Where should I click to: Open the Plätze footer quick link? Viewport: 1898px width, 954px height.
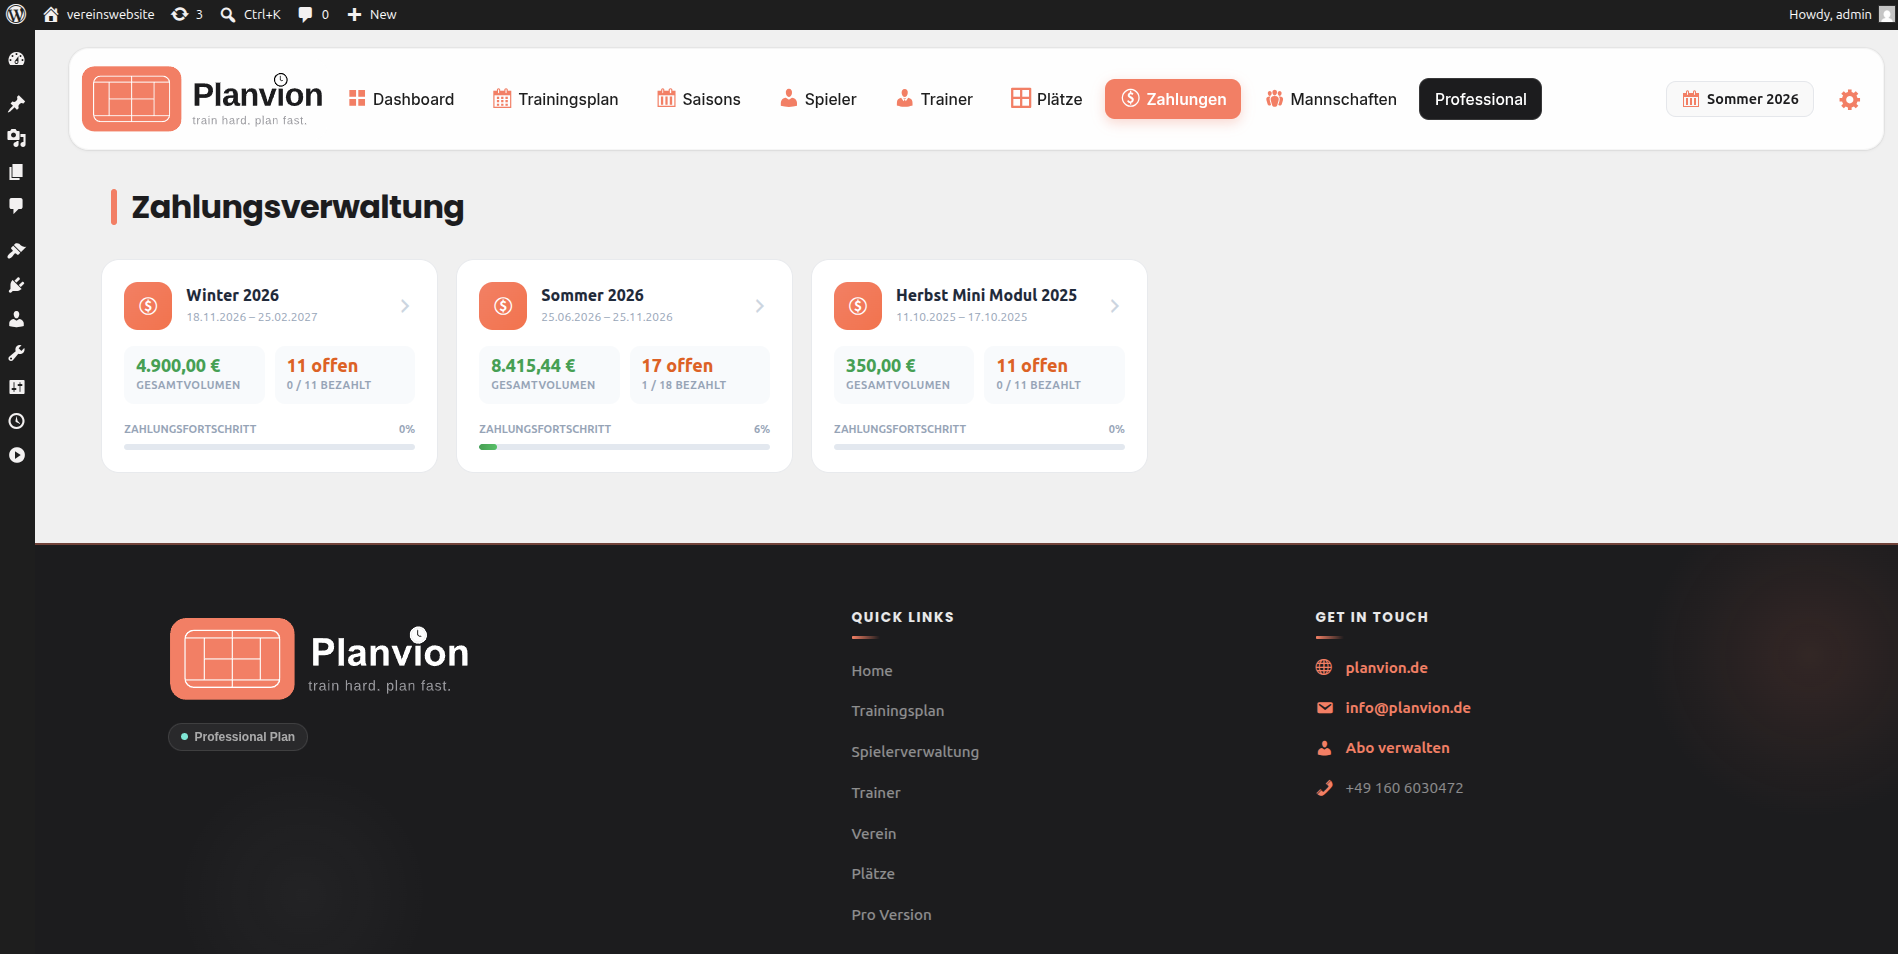pyautogui.click(x=873, y=874)
